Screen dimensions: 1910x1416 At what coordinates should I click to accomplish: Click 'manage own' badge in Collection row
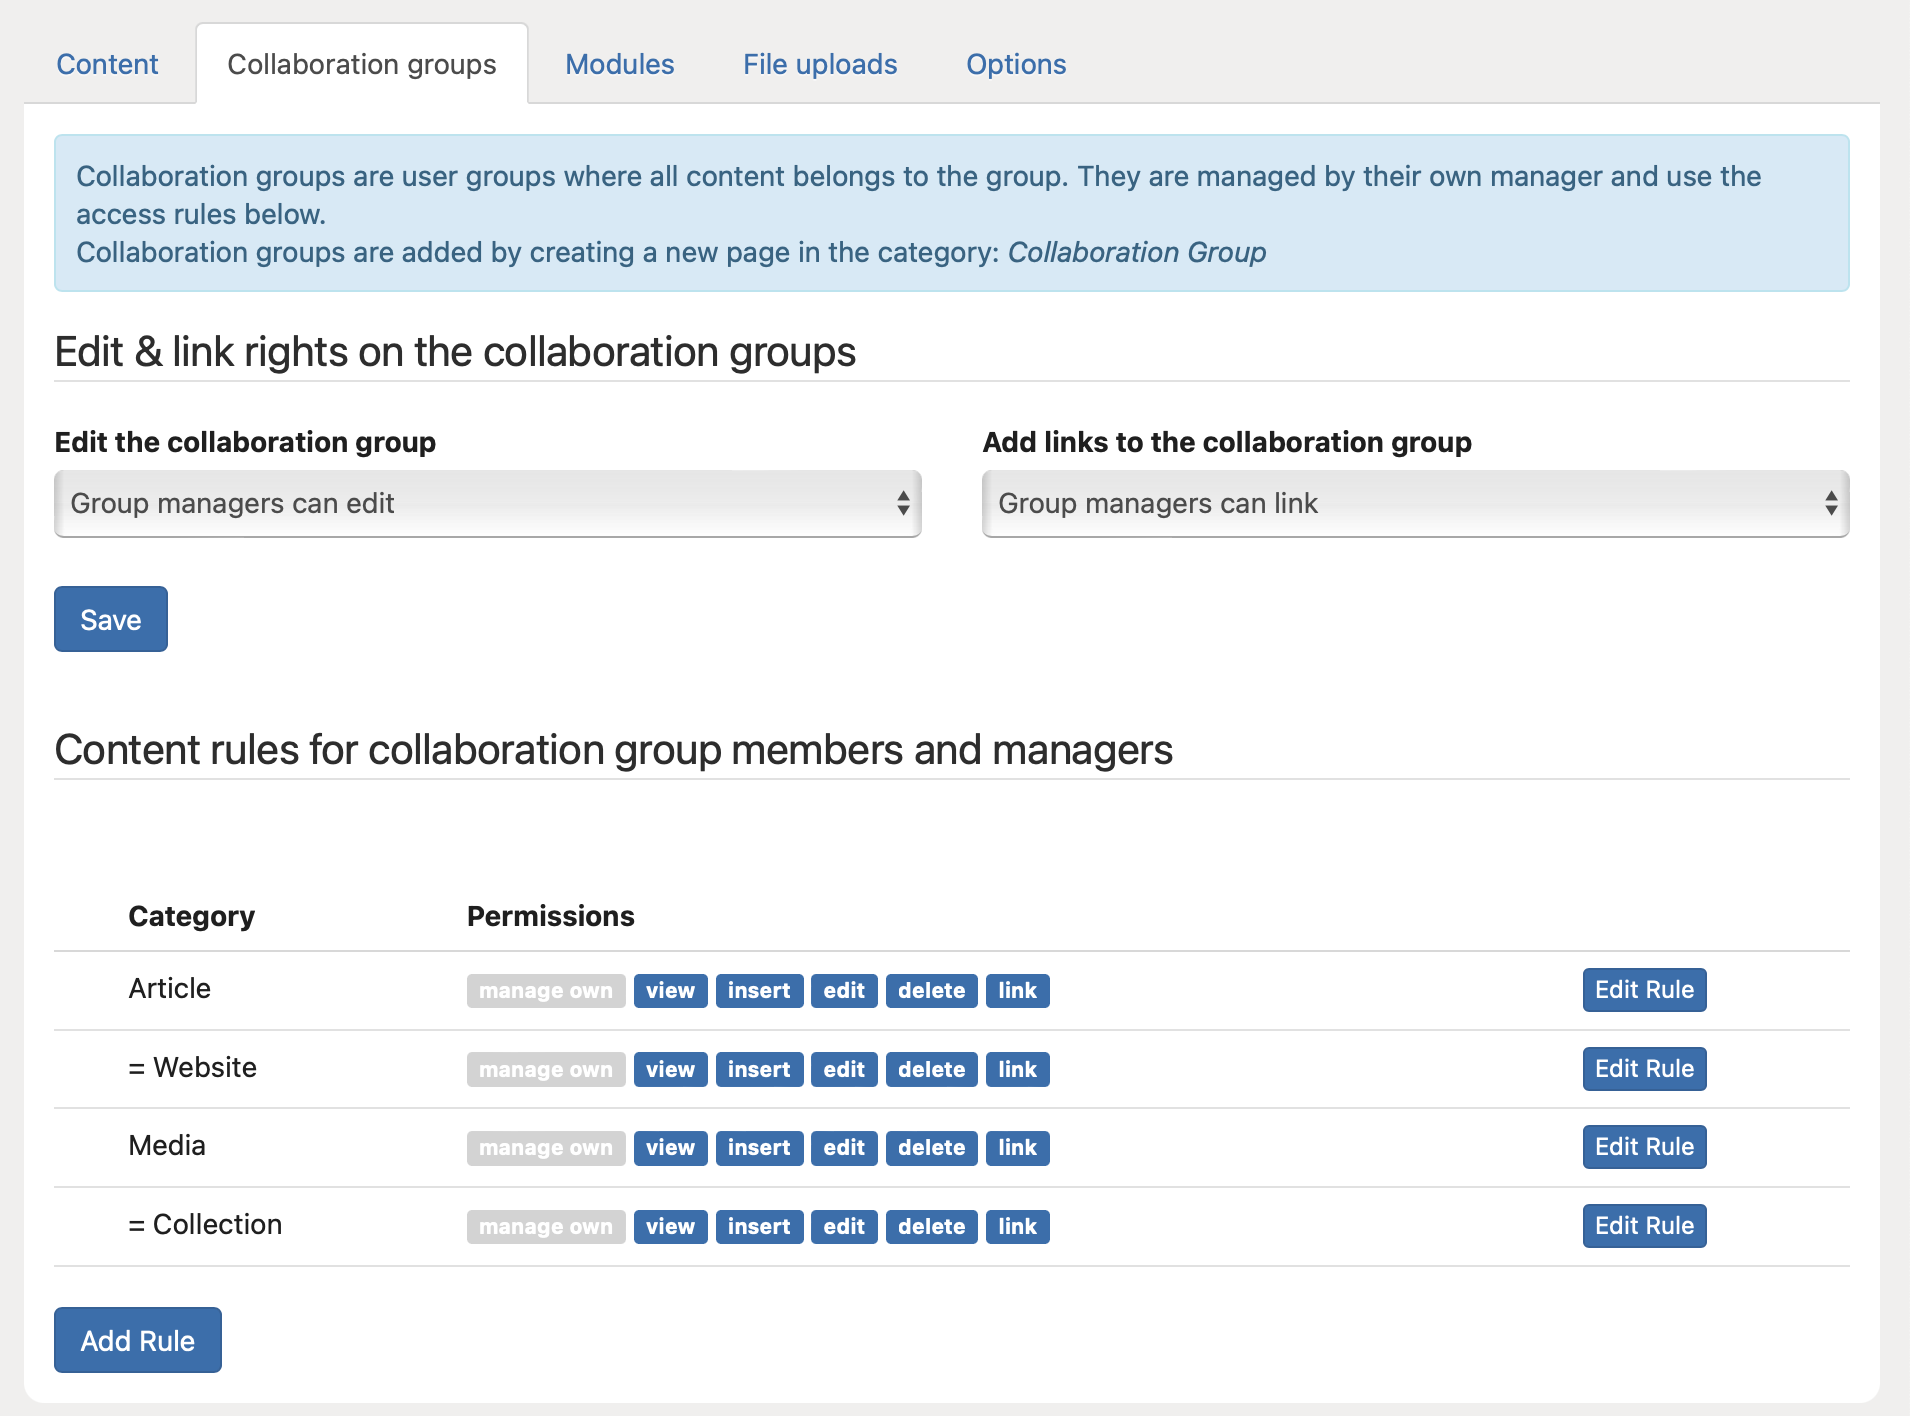tap(545, 1227)
